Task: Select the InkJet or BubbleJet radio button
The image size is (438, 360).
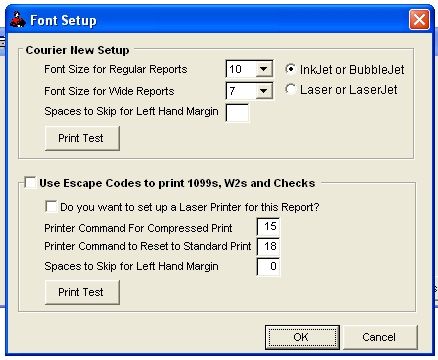Action: pyautogui.click(x=290, y=69)
